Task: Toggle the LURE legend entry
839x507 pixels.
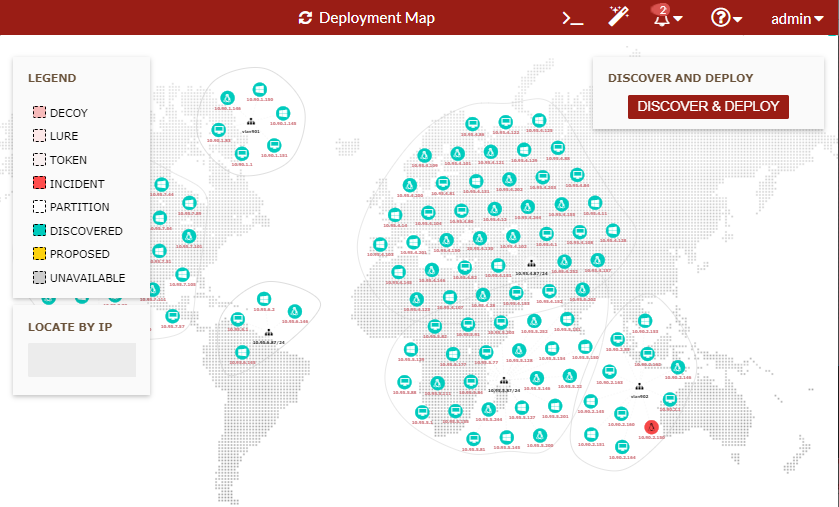Action: point(40,136)
